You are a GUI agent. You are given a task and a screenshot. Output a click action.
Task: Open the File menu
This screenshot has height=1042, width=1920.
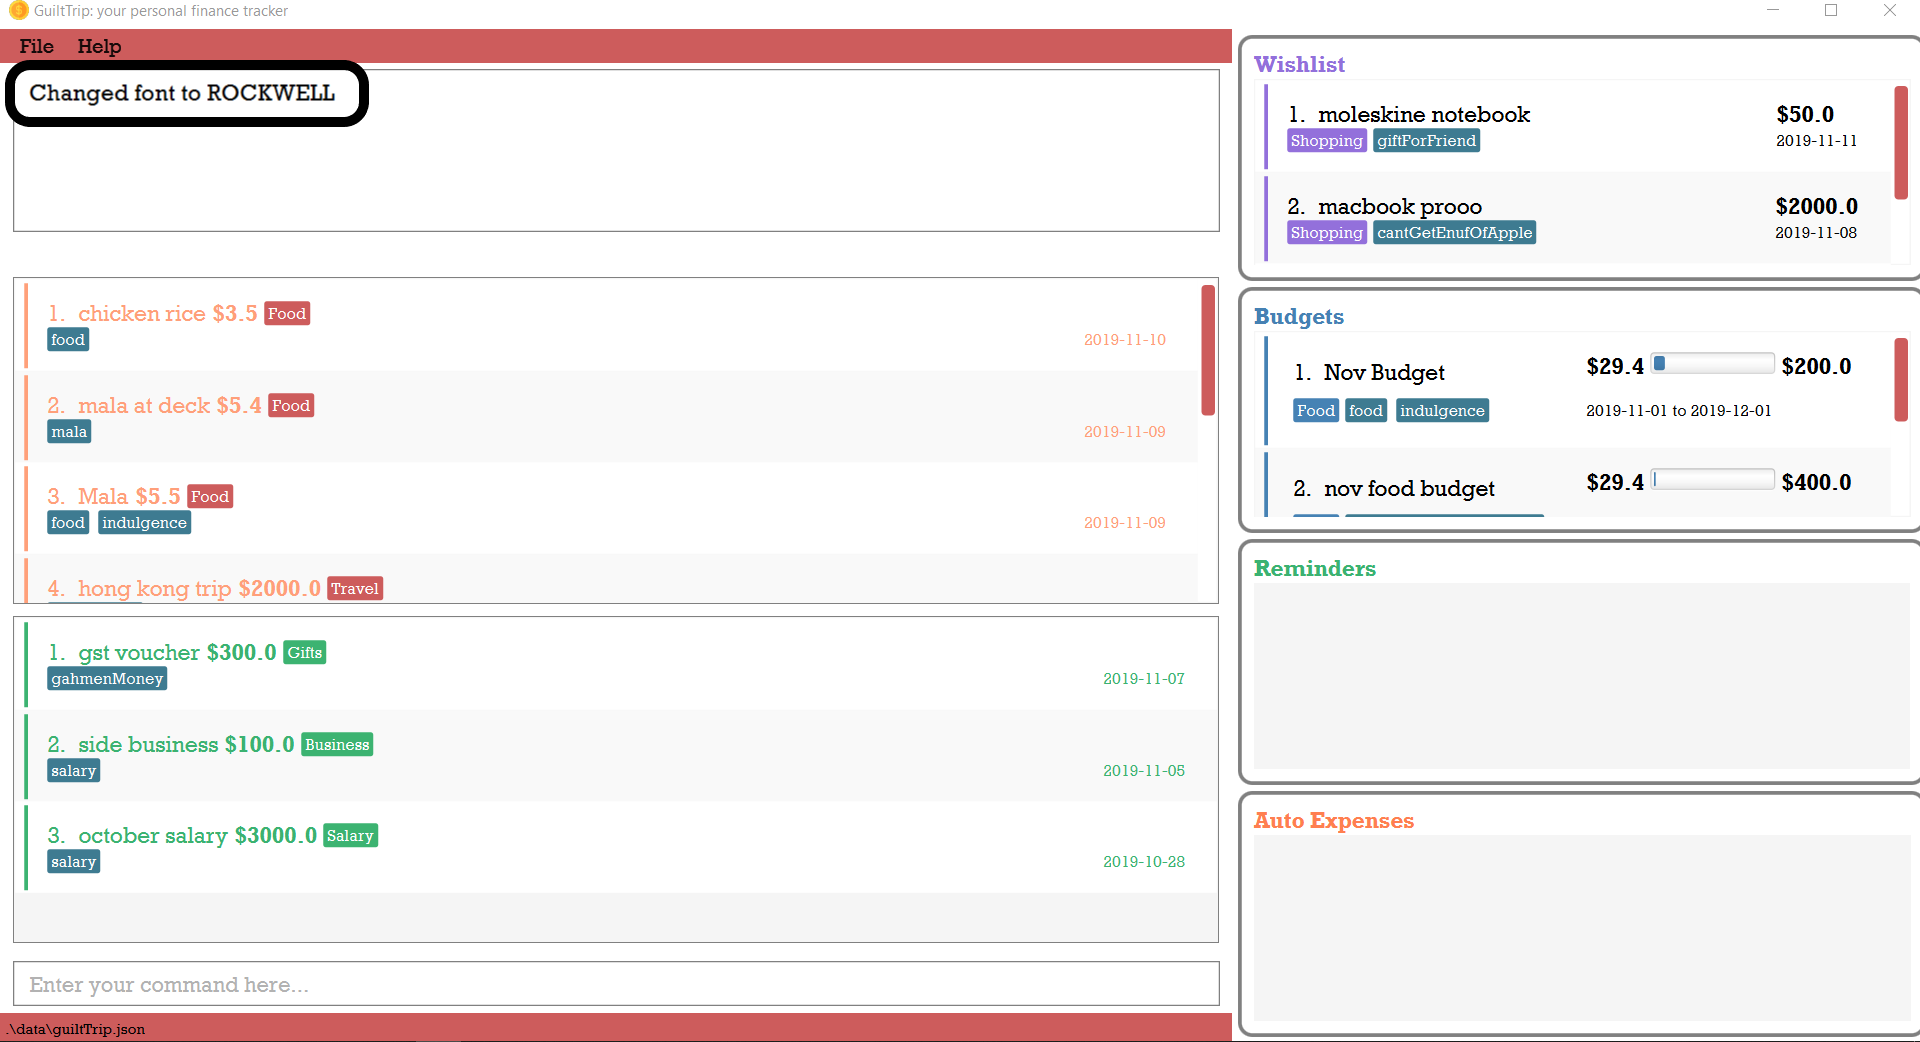(x=36, y=46)
